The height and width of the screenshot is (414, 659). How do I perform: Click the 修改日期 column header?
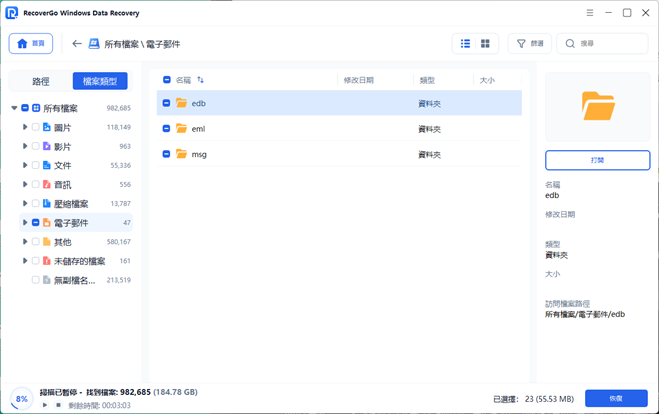click(358, 80)
